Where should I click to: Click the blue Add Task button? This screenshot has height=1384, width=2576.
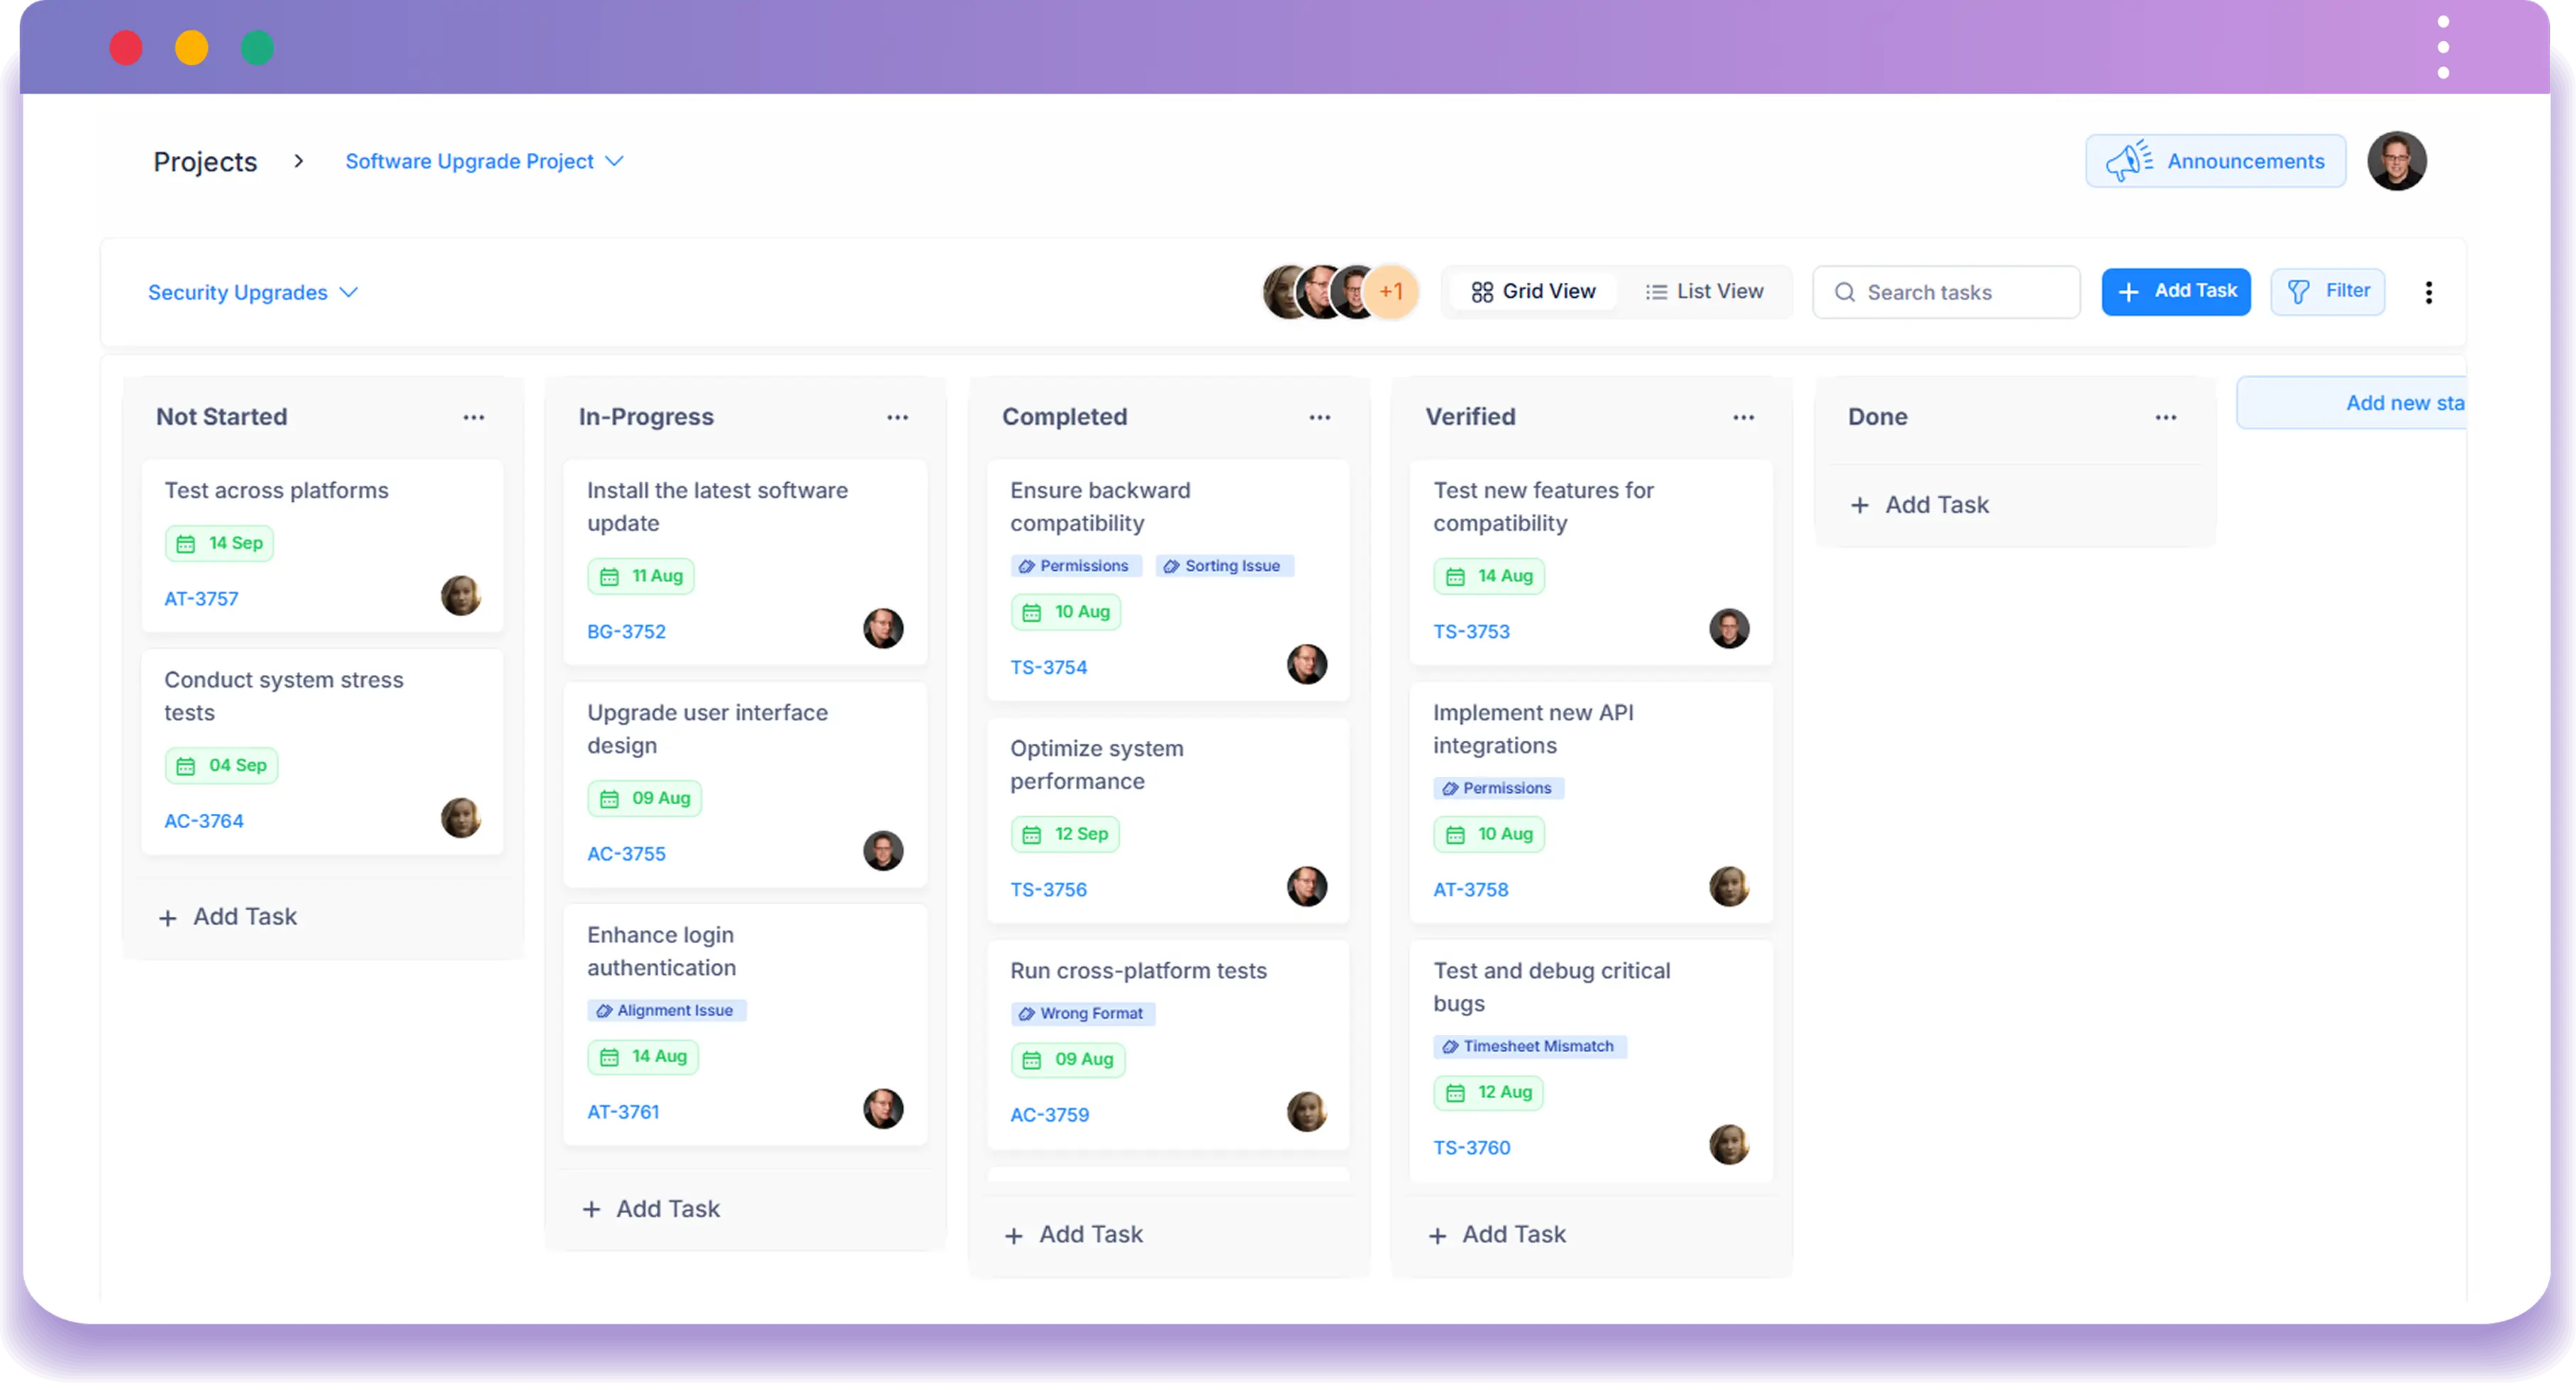(2176, 291)
